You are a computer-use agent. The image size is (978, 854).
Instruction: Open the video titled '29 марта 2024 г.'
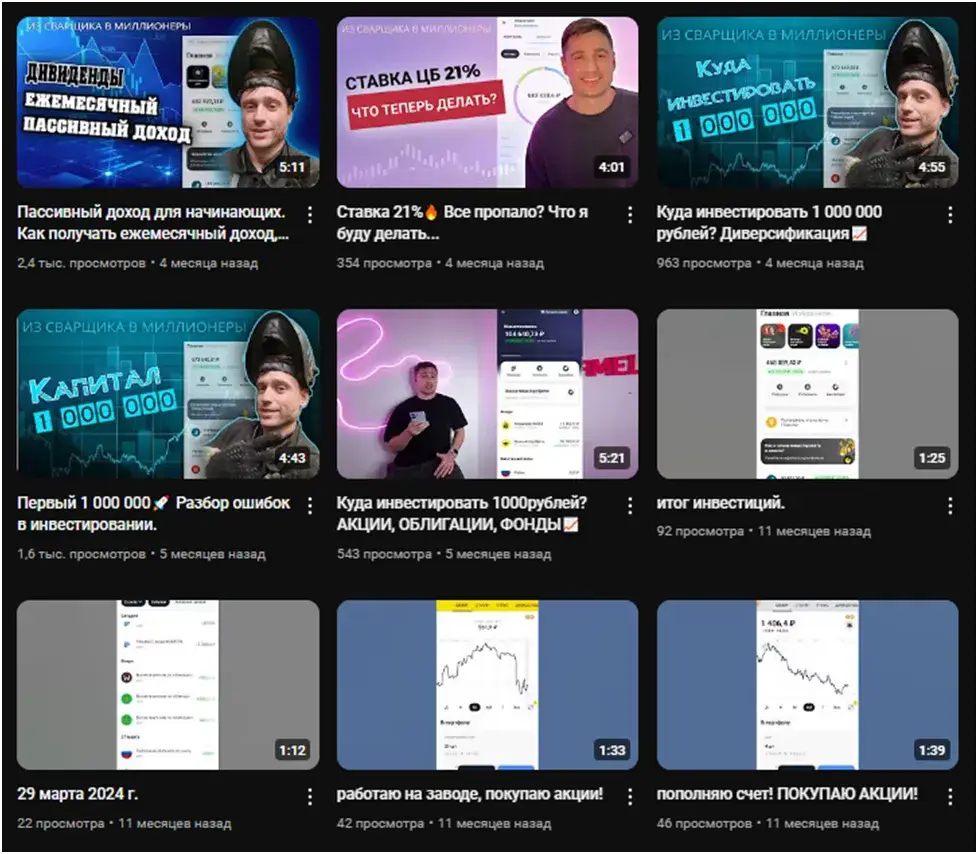pos(77,794)
